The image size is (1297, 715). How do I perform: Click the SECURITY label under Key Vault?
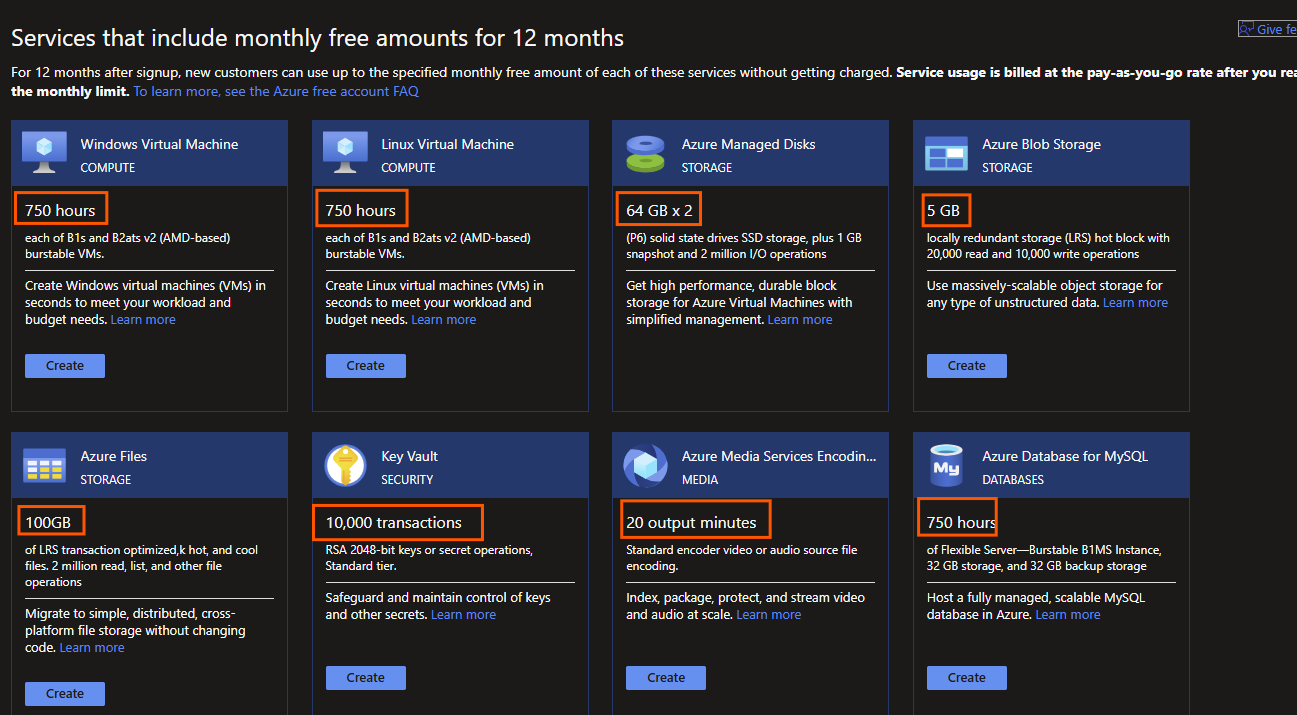tap(407, 480)
